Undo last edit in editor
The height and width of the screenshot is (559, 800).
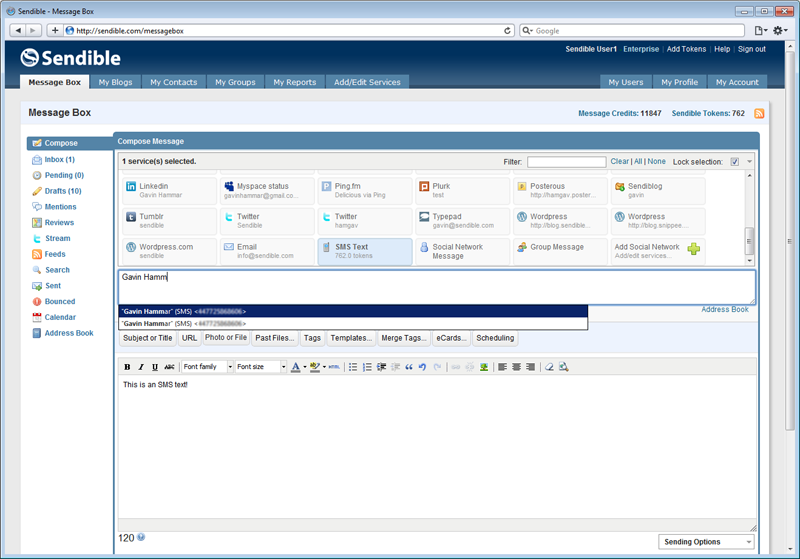pos(422,367)
